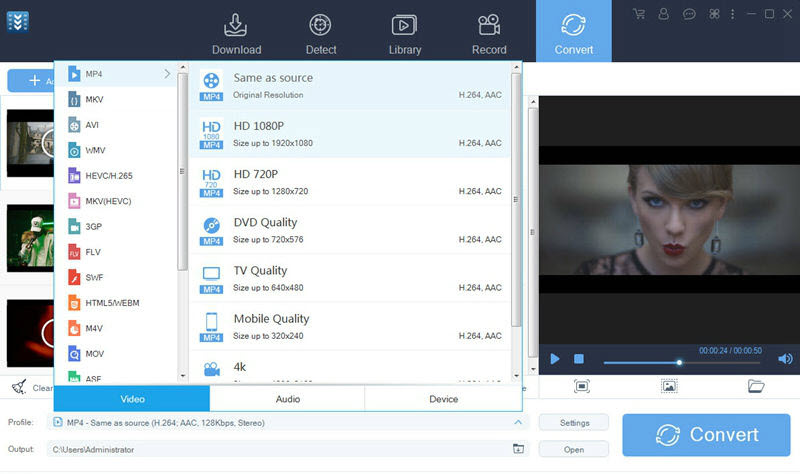This screenshot has height=474, width=800.
Task: Stop the preview playback
Action: tap(579, 359)
